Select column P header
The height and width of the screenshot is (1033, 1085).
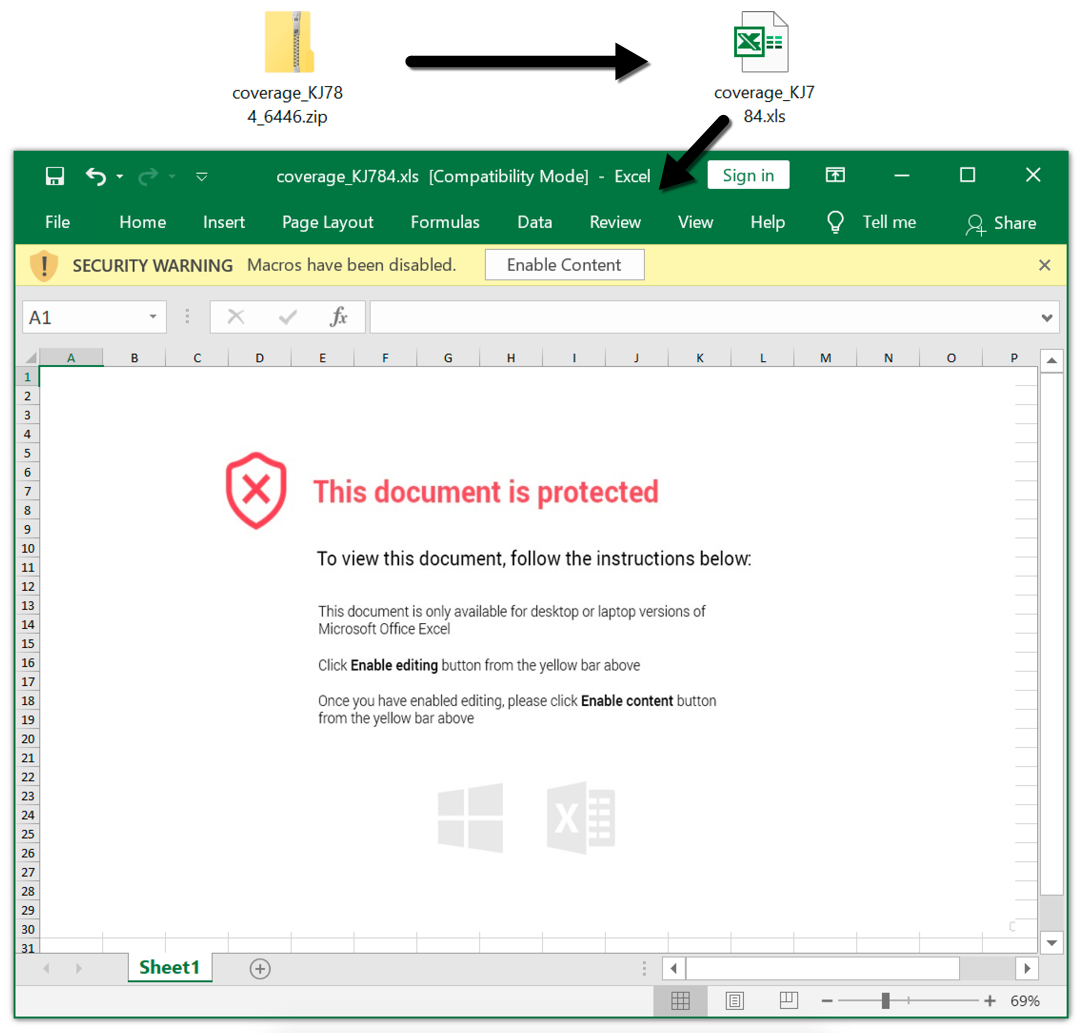[x=1014, y=358]
